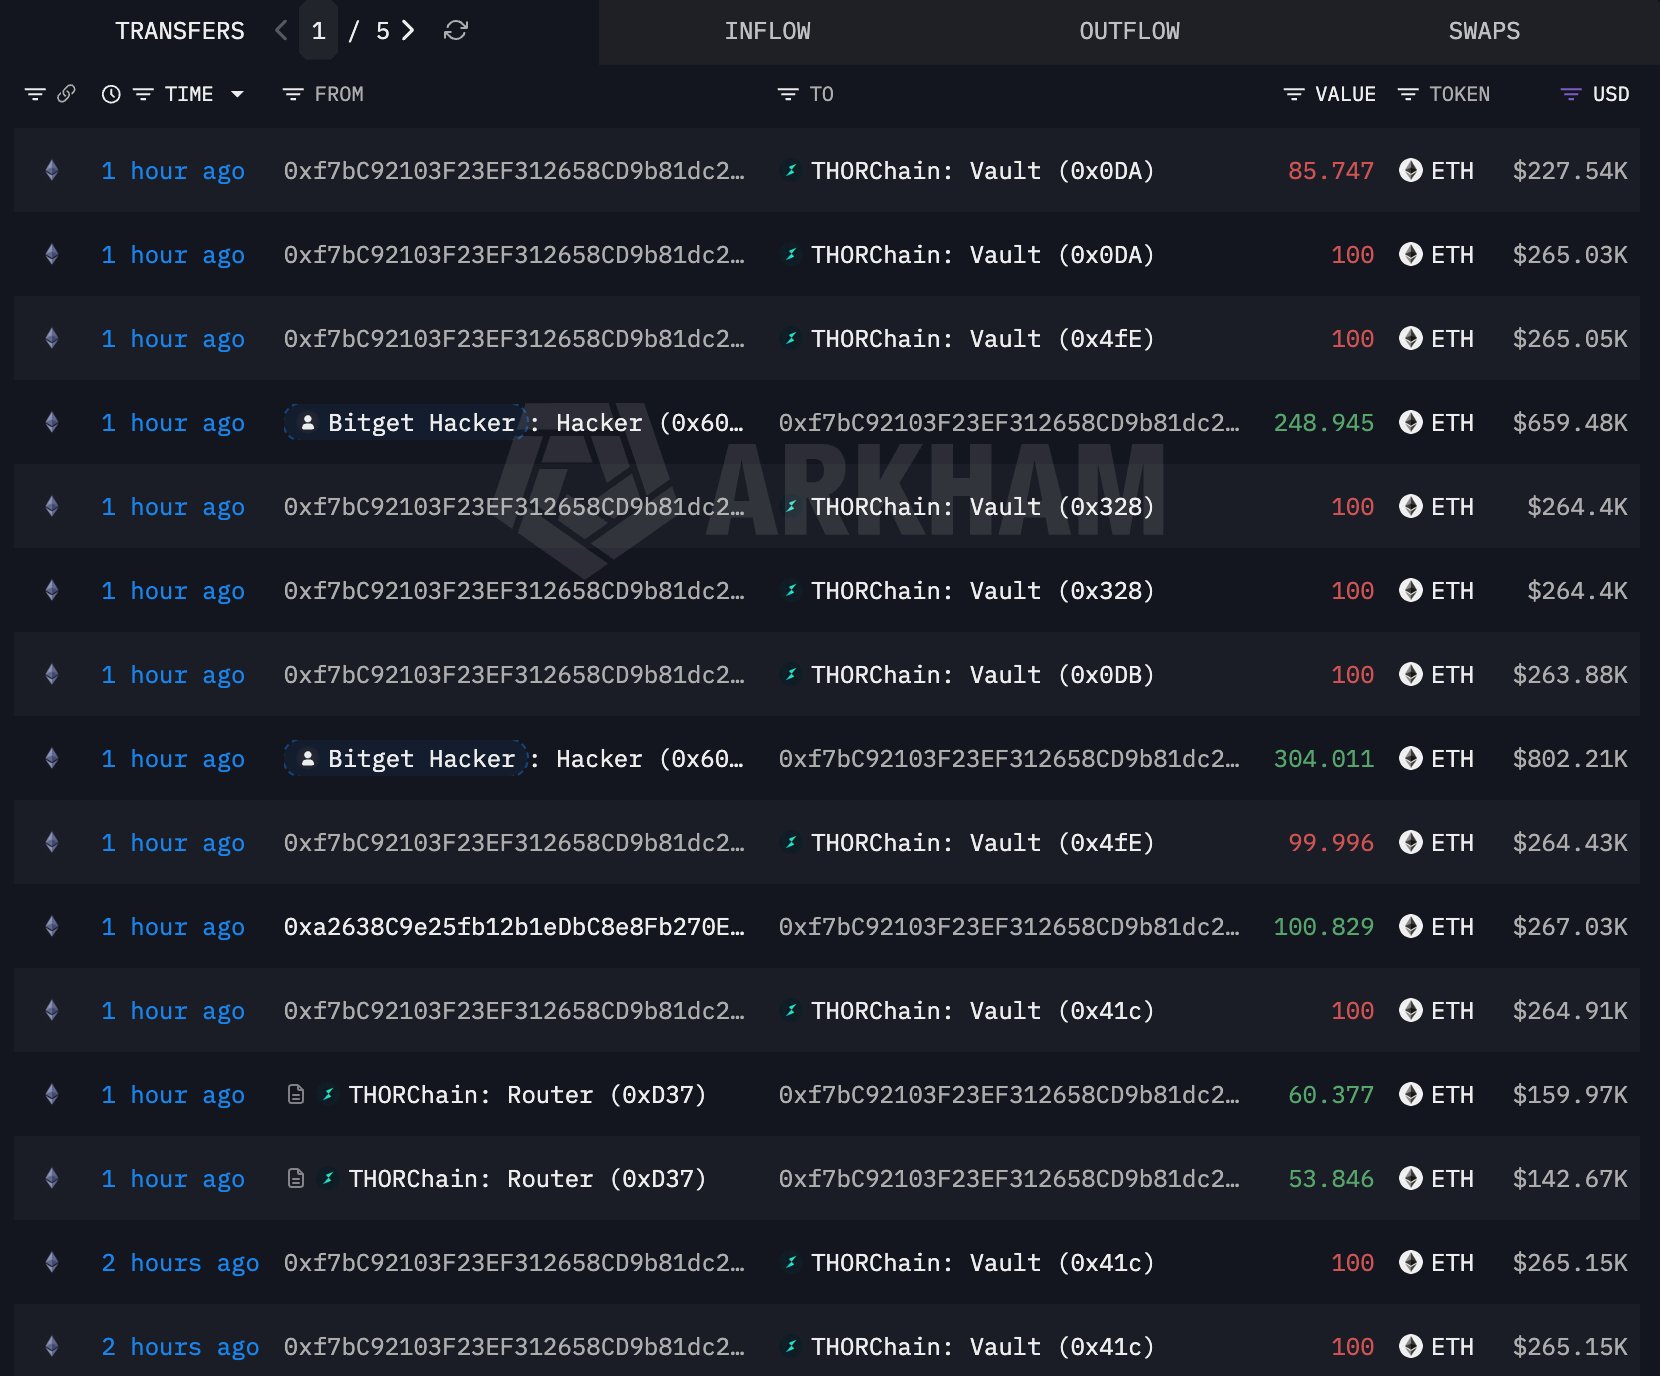Click ETH token icon on $227.54K row
Image resolution: width=1660 pixels, height=1376 pixels.
1411,170
